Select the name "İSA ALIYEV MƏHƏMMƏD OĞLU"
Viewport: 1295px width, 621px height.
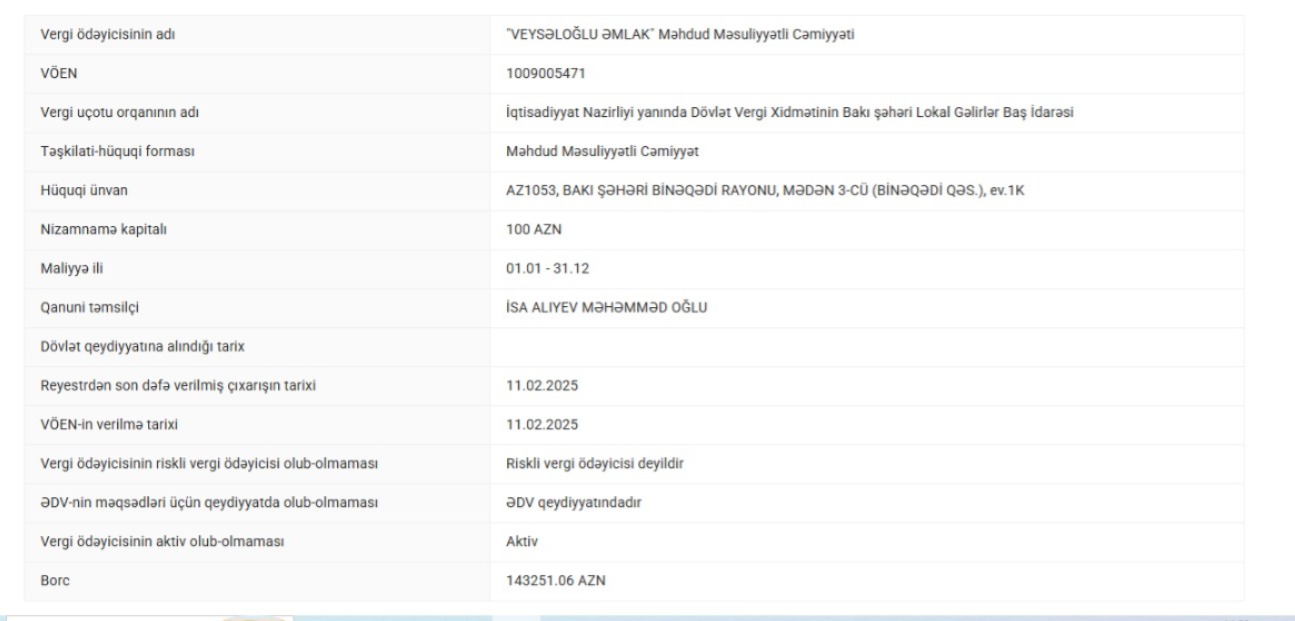point(607,309)
